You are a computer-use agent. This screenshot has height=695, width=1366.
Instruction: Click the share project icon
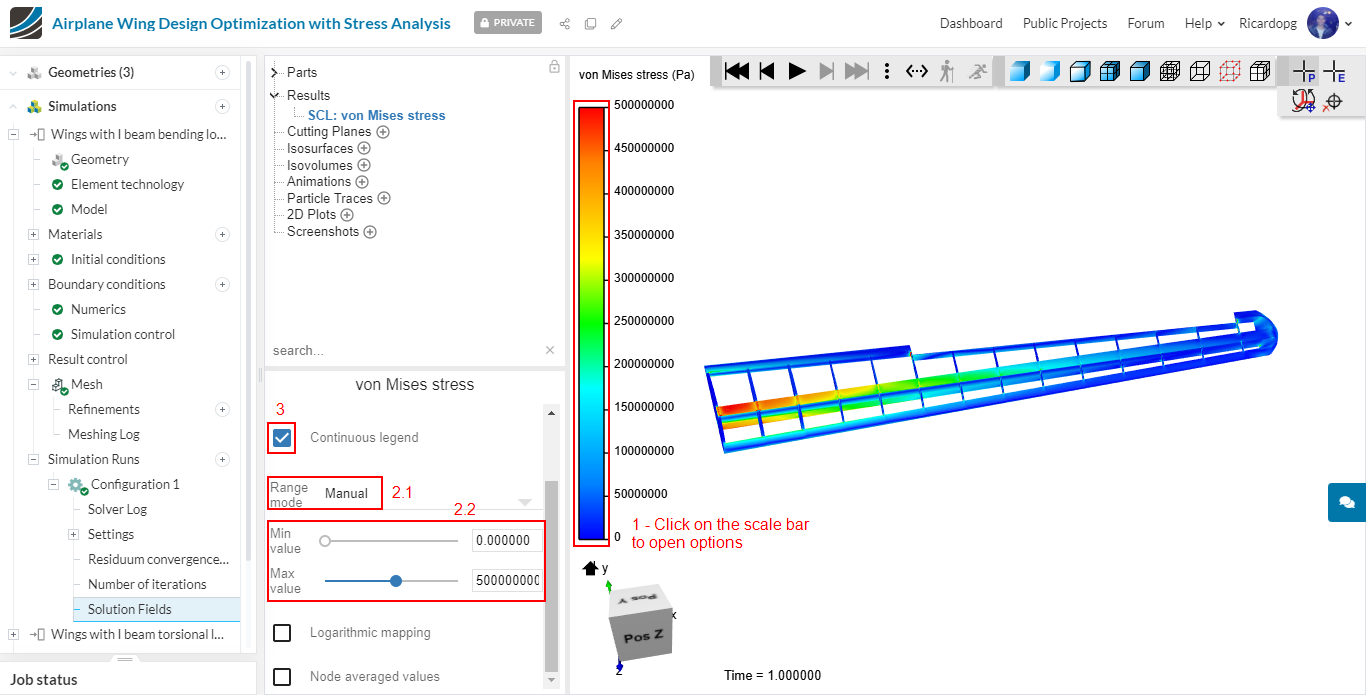[564, 23]
